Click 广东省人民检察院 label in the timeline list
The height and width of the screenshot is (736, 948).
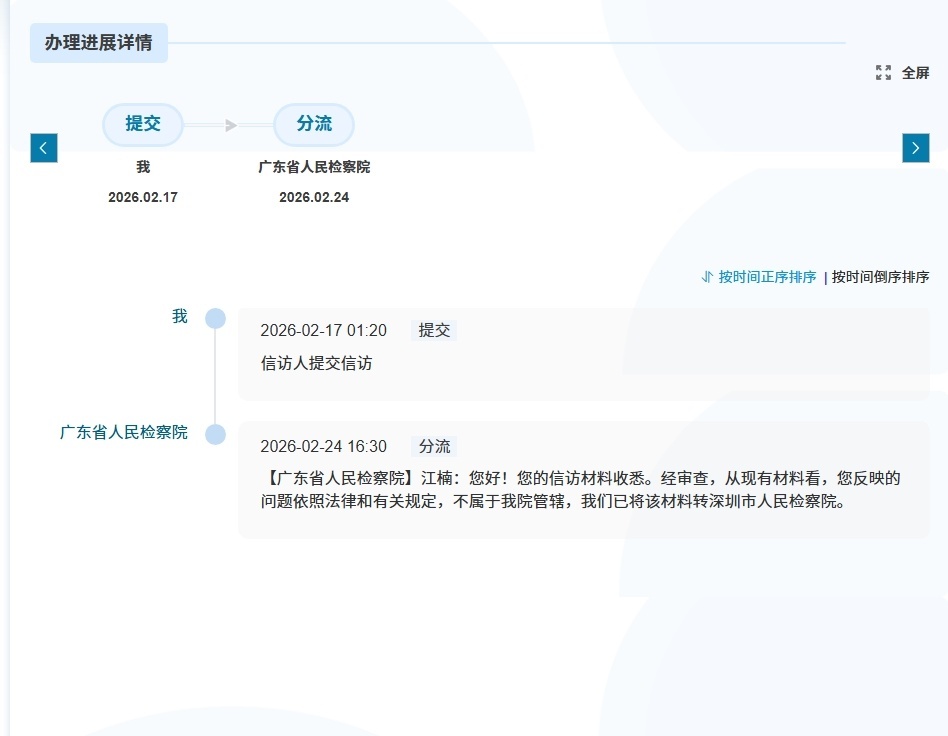coord(123,432)
